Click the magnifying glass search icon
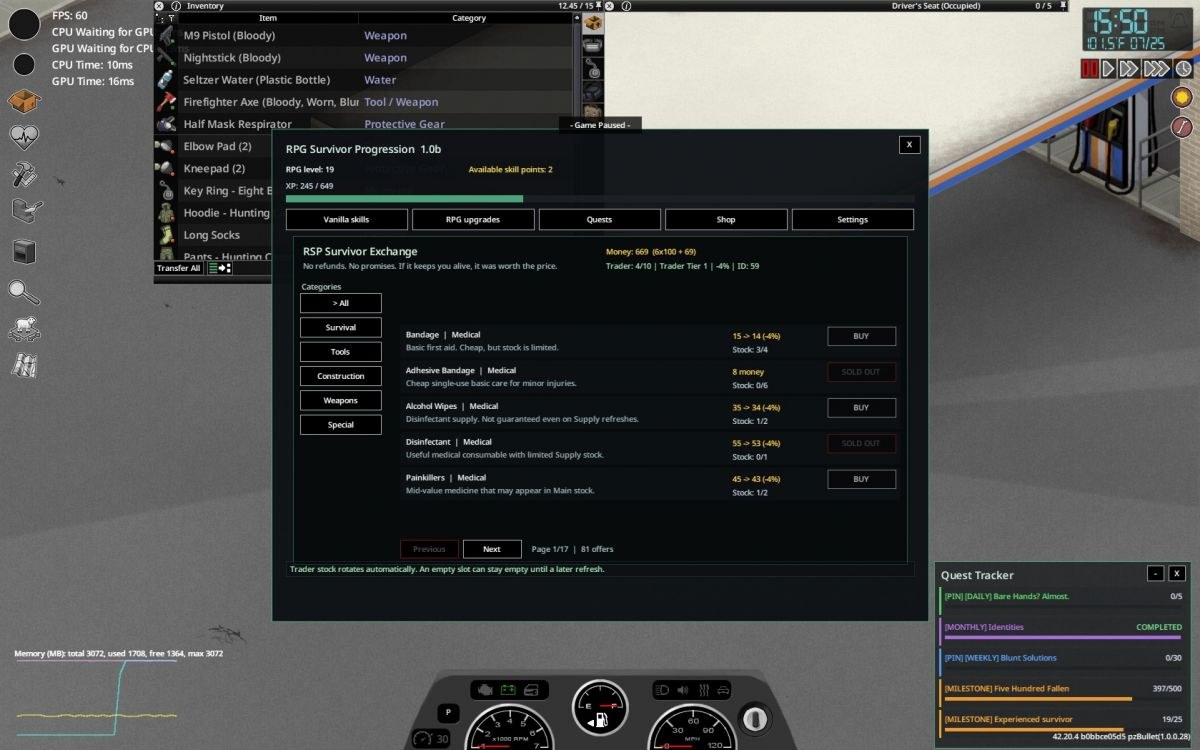 tap(24, 290)
